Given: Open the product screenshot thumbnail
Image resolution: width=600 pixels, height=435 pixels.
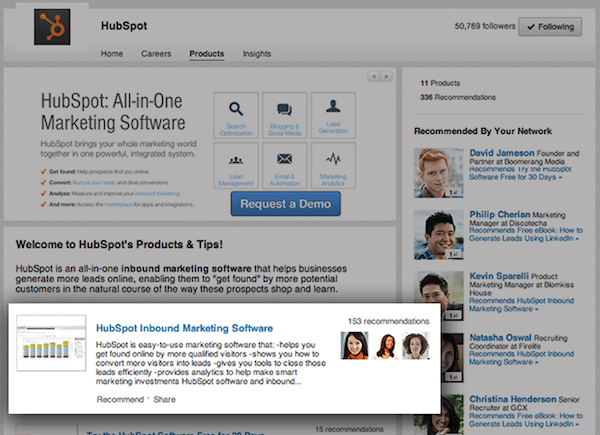Looking at the screenshot, I should (51, 343).
